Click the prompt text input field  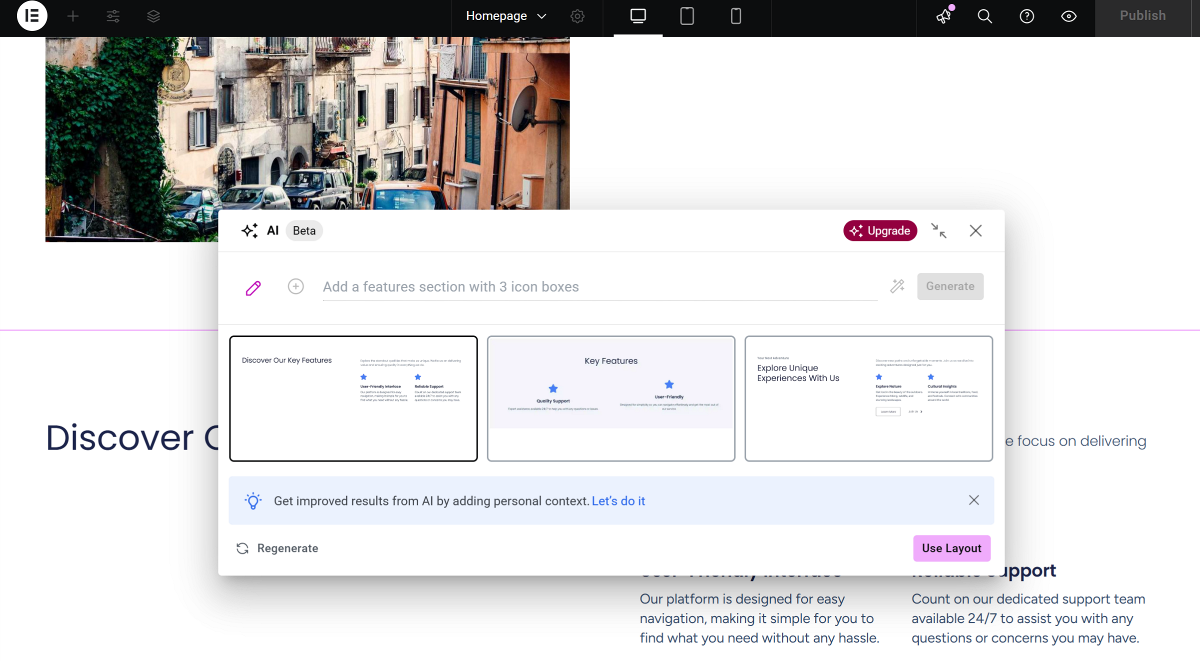[598, 287]
